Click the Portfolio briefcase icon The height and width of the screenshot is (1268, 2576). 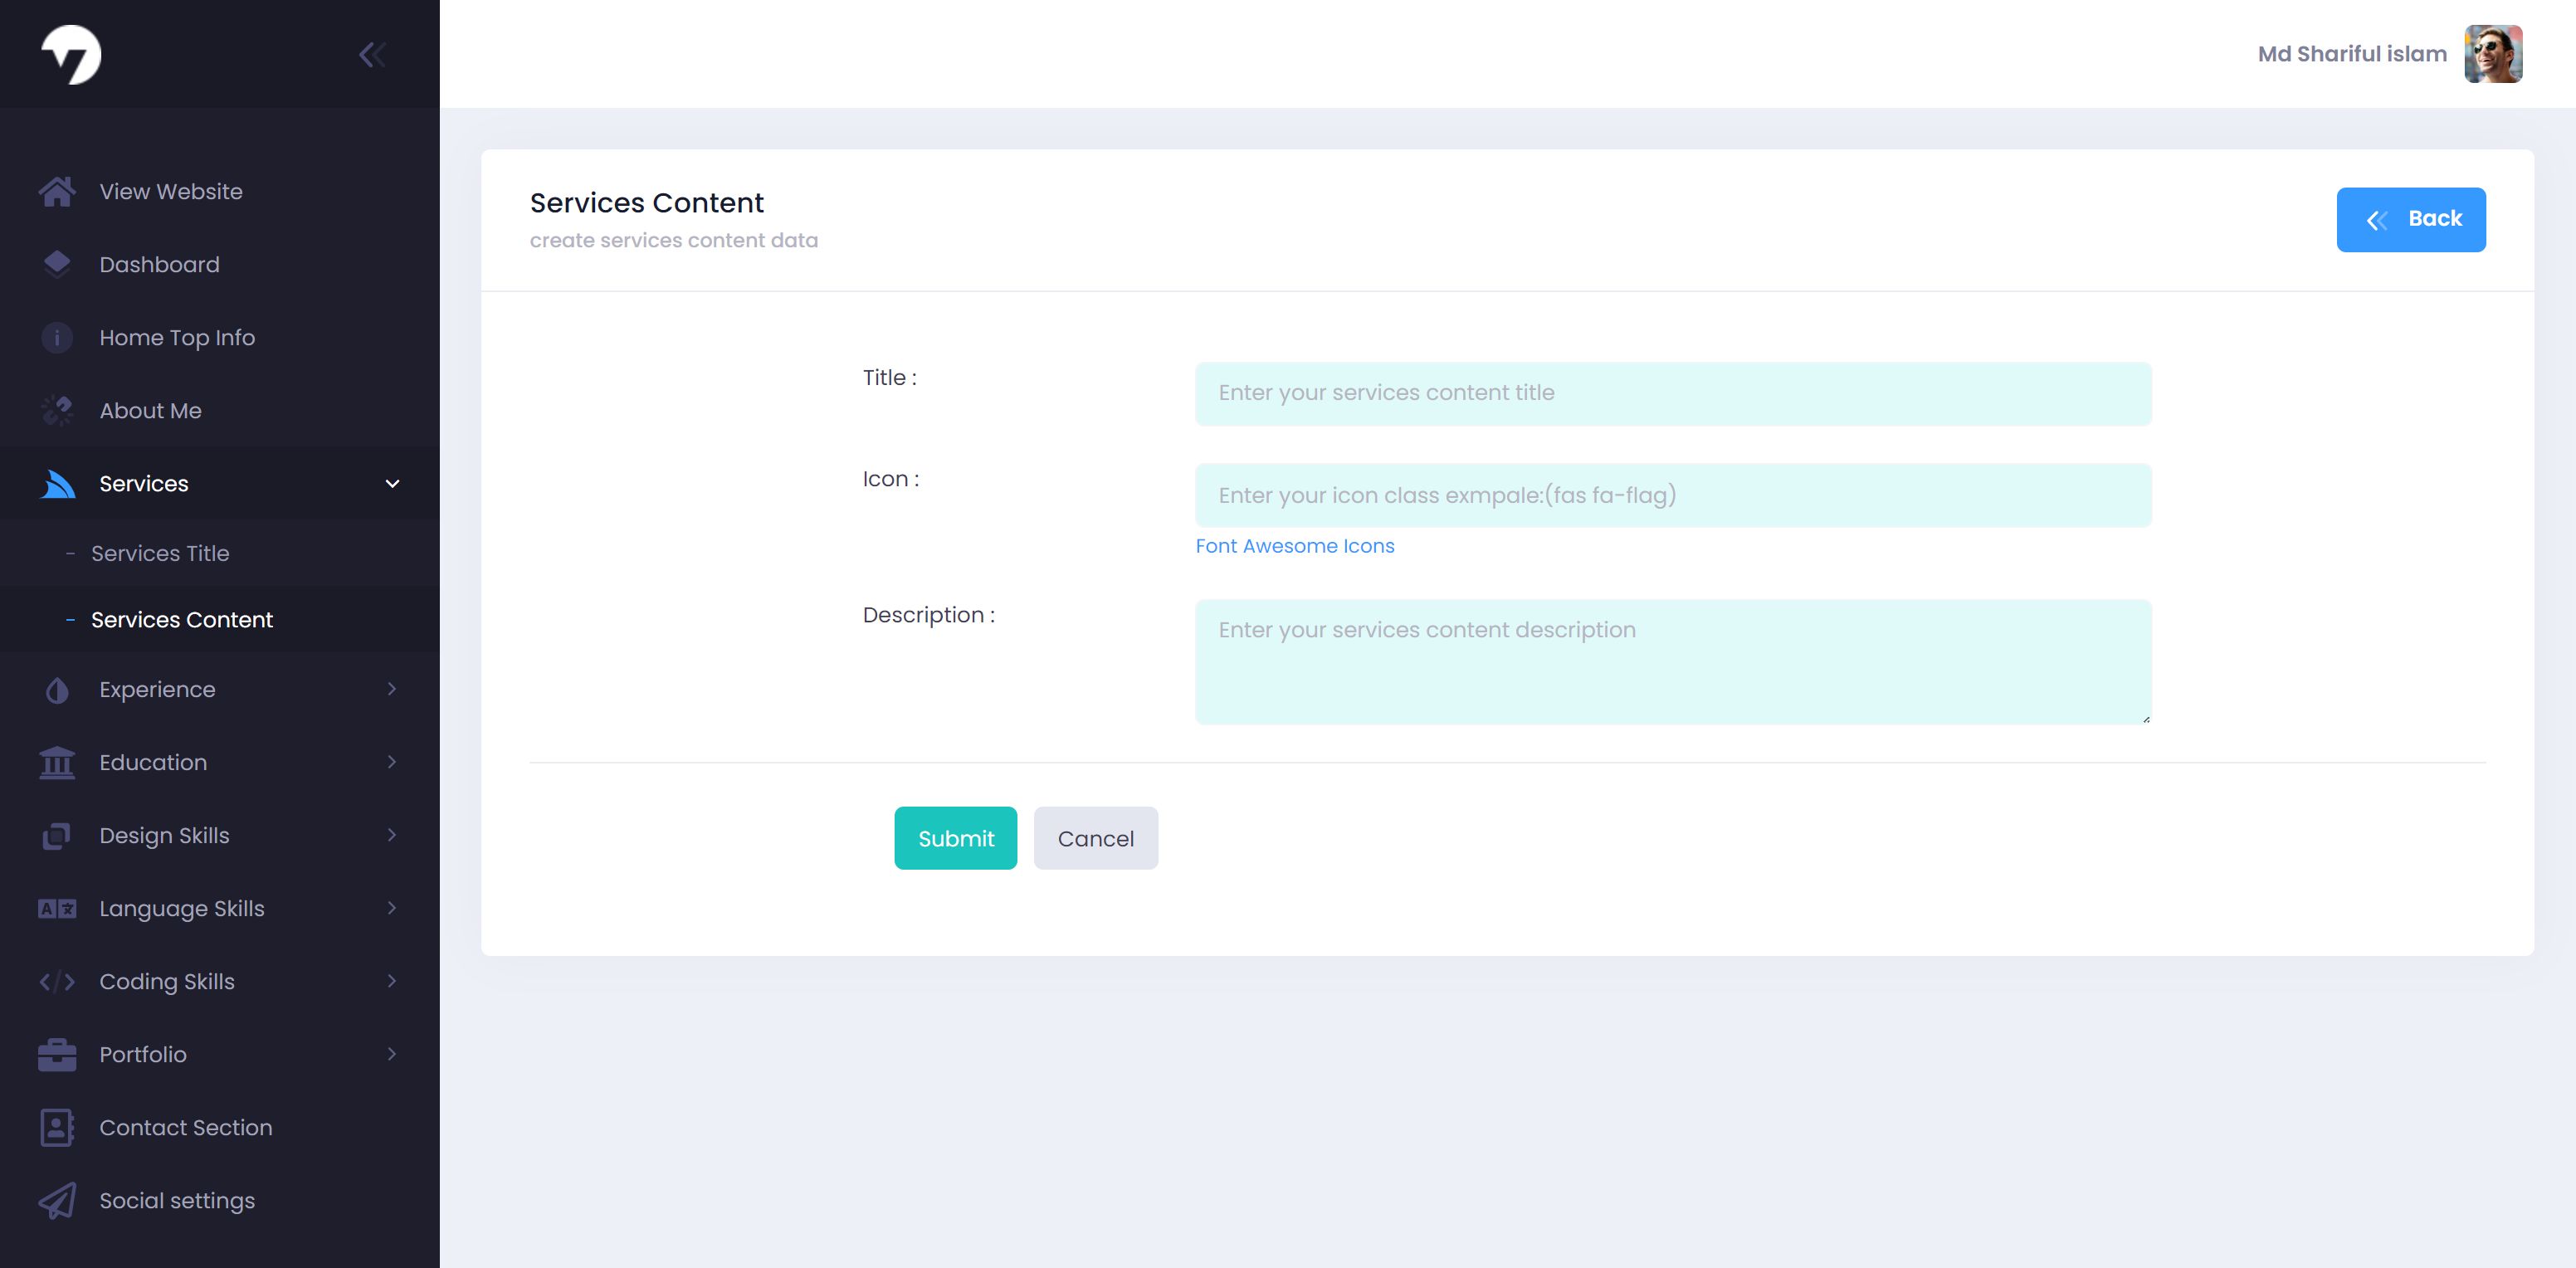pyautogui.click(x=57, y=1054)
